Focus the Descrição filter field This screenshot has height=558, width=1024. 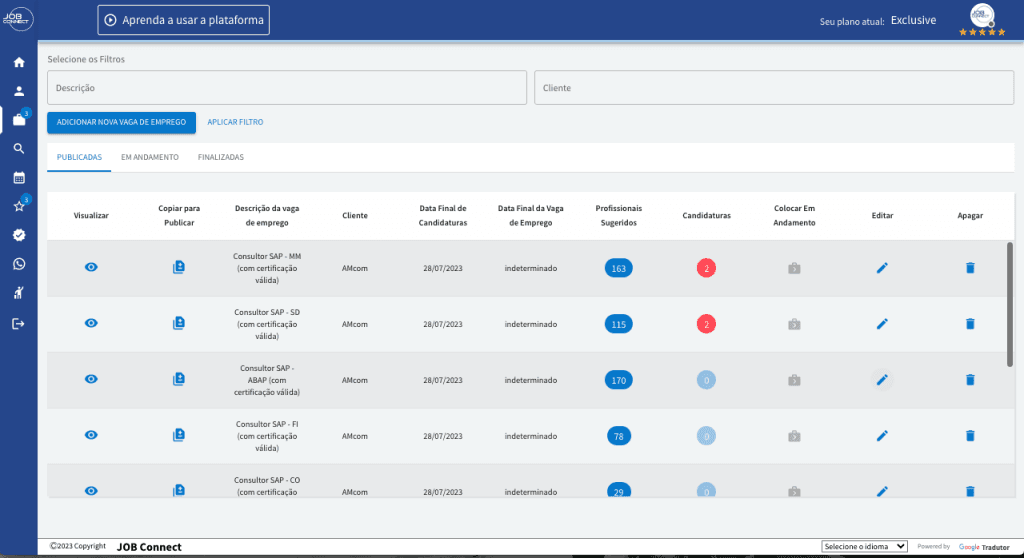coord(287,88)
